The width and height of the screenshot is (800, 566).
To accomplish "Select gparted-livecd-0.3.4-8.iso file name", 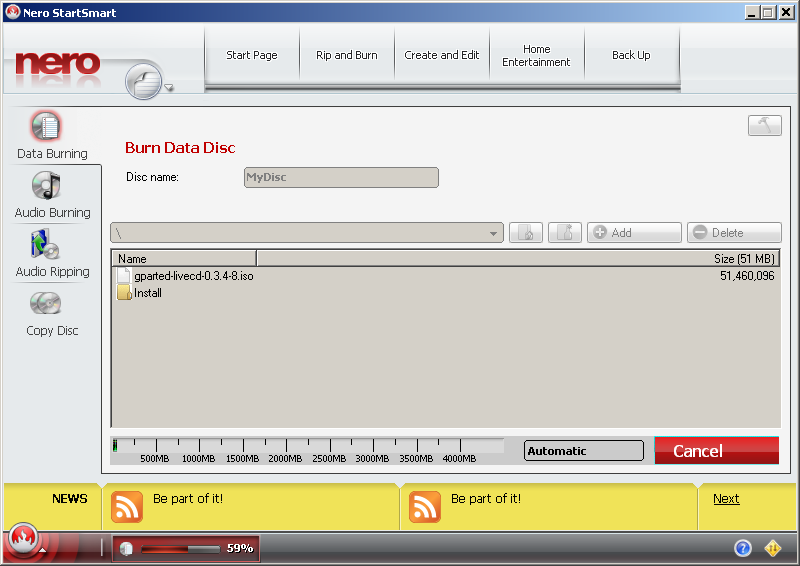I will (x=194, y=276).
